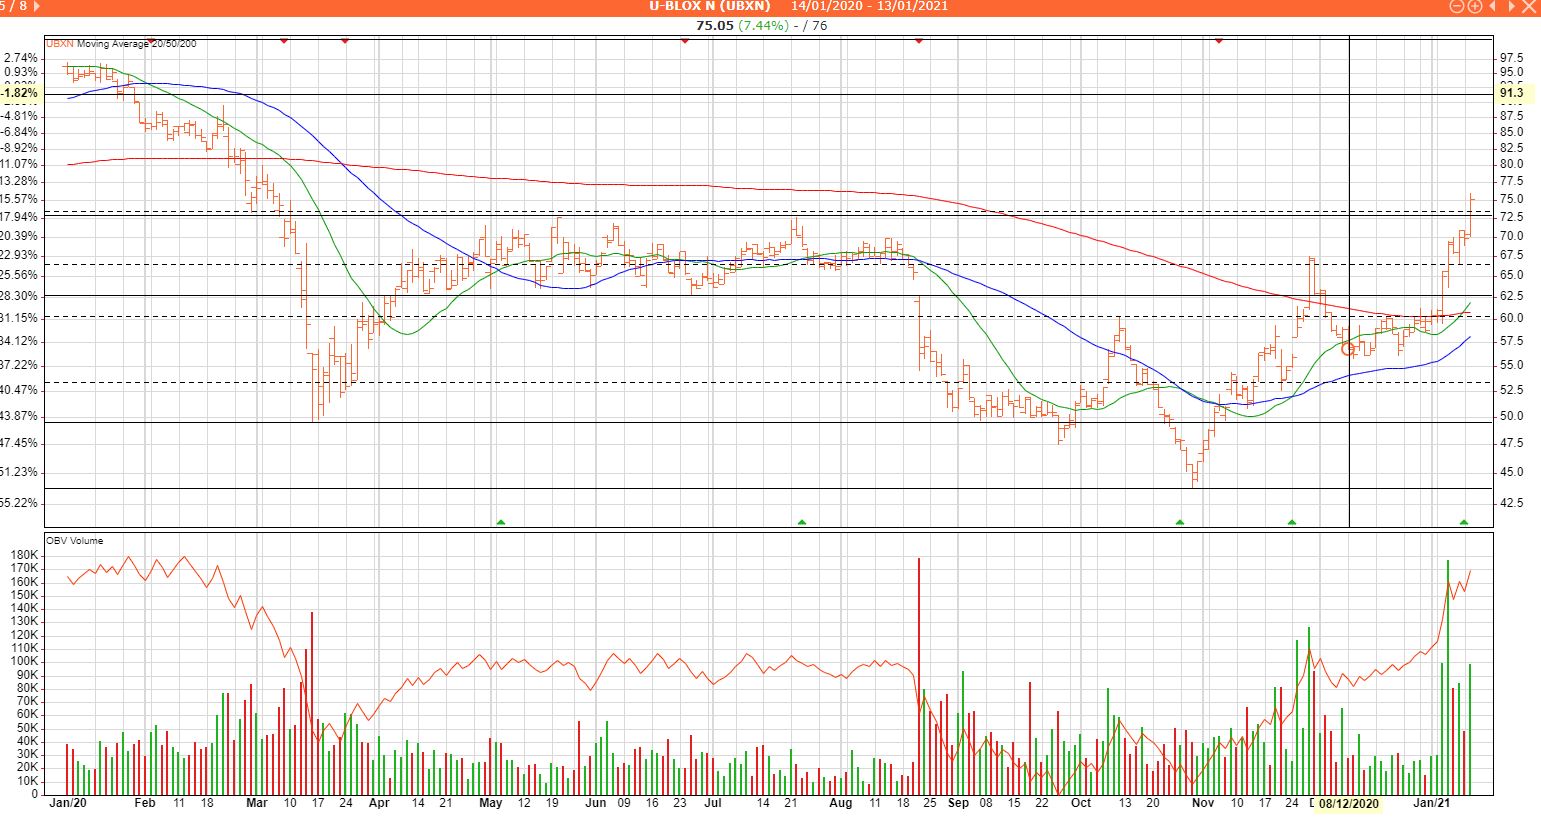Zoom out the chart with minus icon
This screenshot has width=1541, height=817.
coord(1457,6)
